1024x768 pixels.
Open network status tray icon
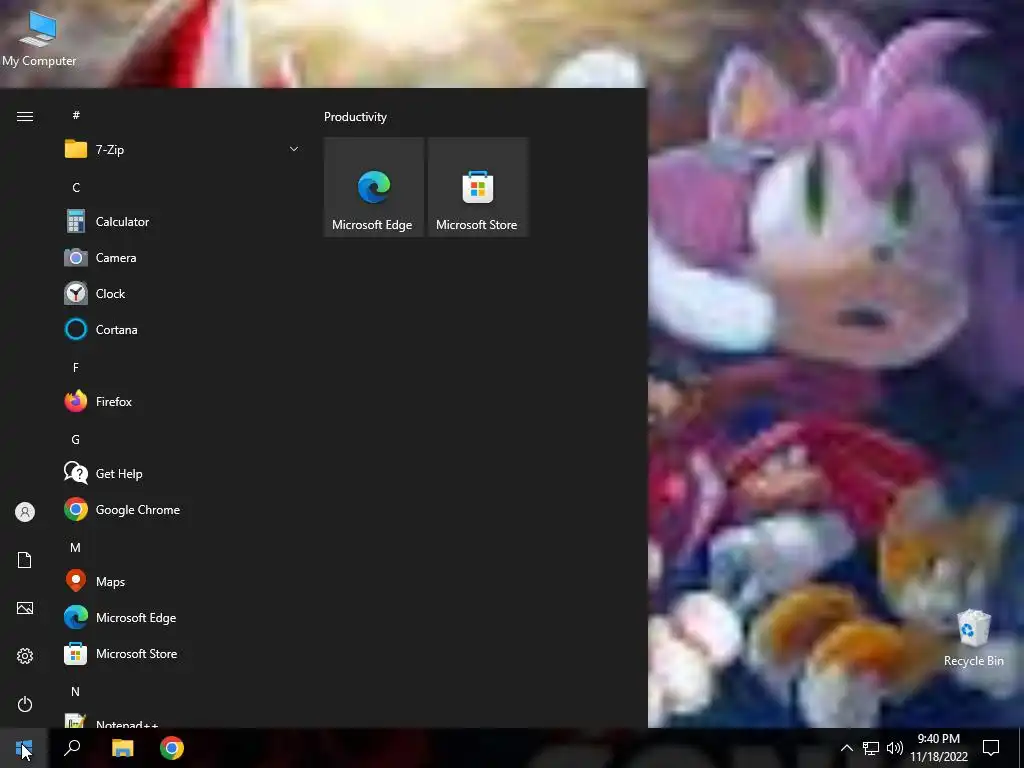click(871, 748)
